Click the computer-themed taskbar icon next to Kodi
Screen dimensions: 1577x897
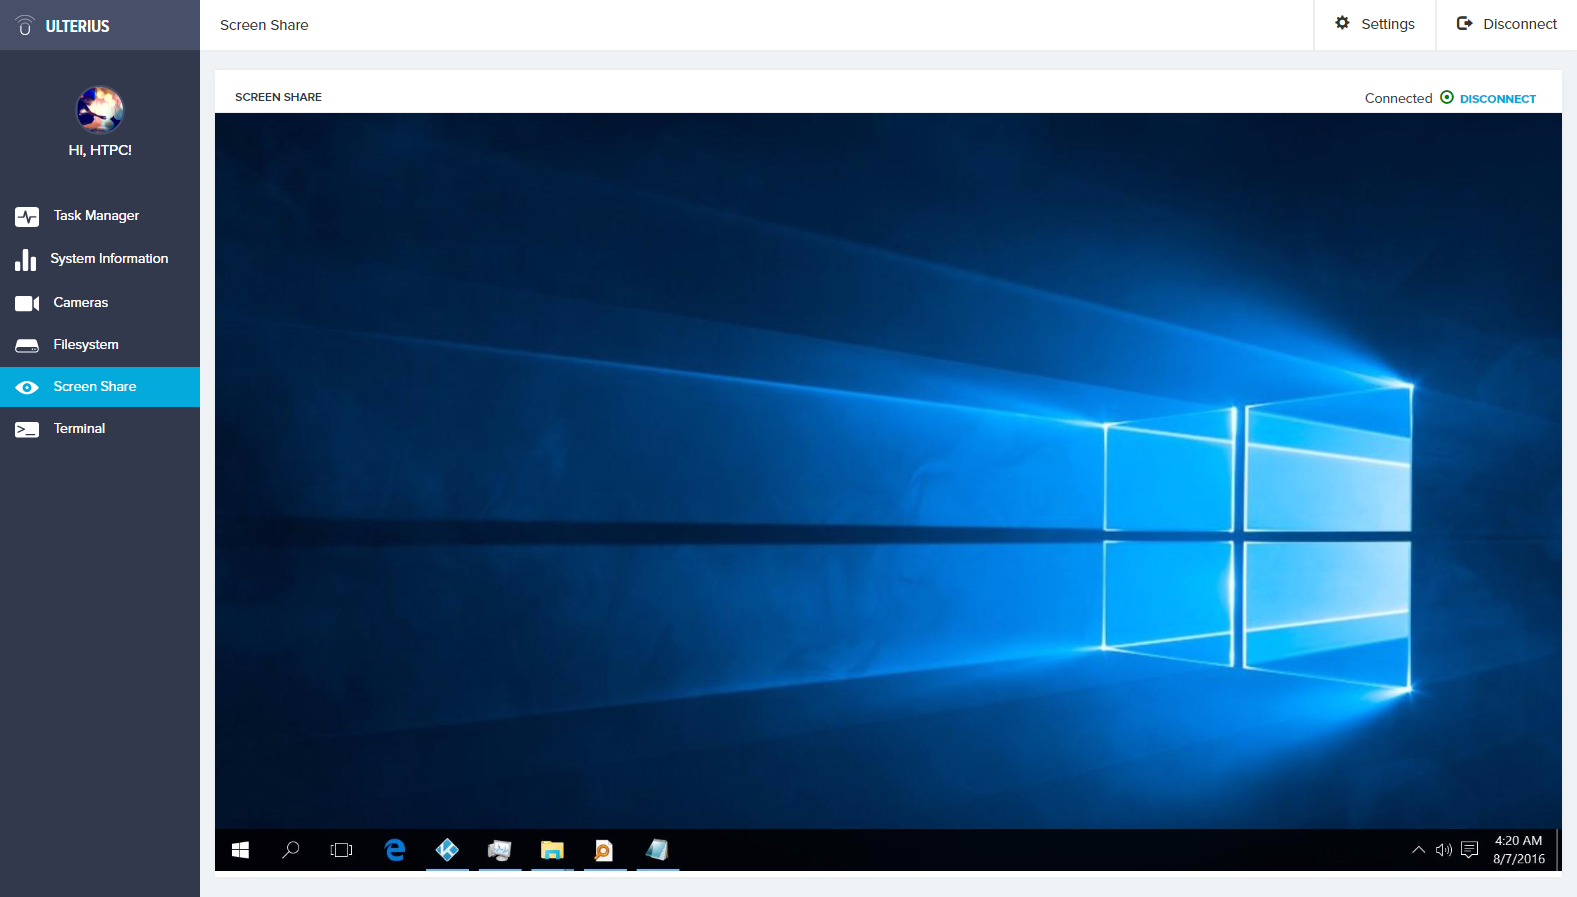pos(499,850)
